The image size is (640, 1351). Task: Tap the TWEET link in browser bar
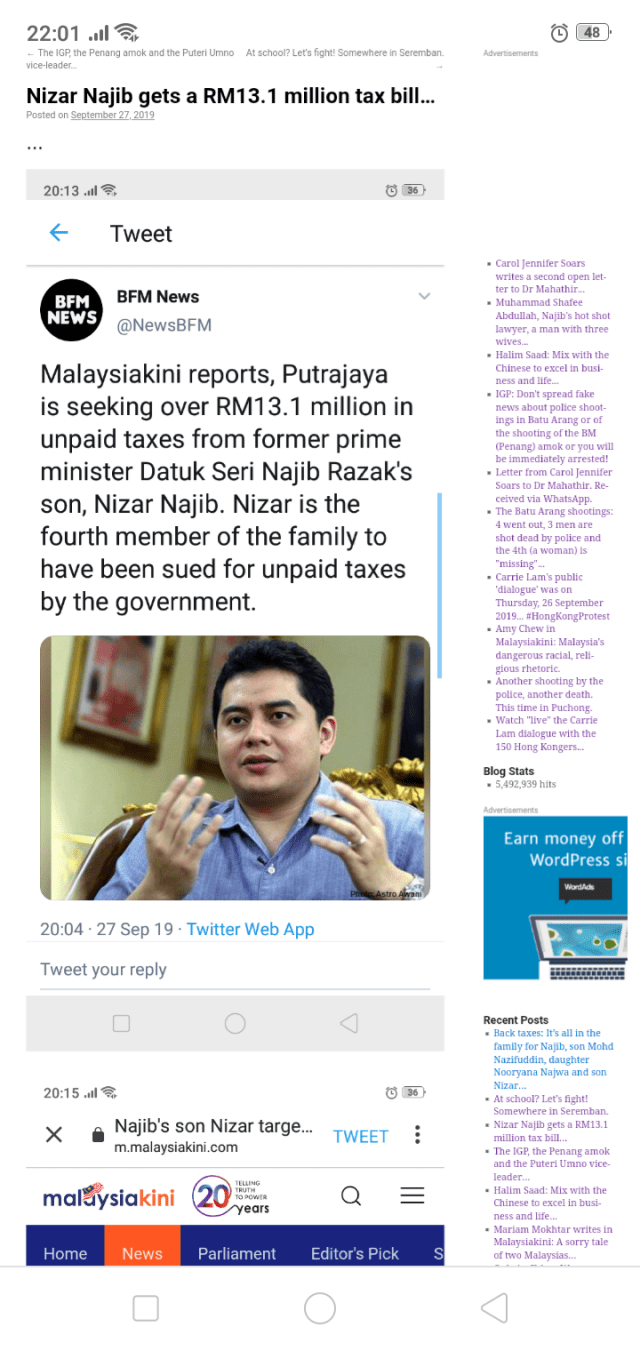tap(360, 1136)
